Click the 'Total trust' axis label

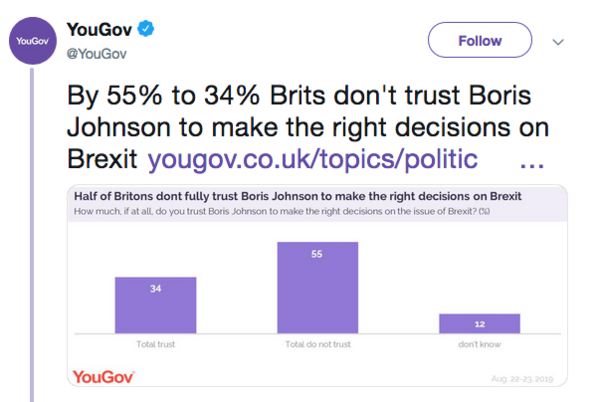click(x=155, y=344)
